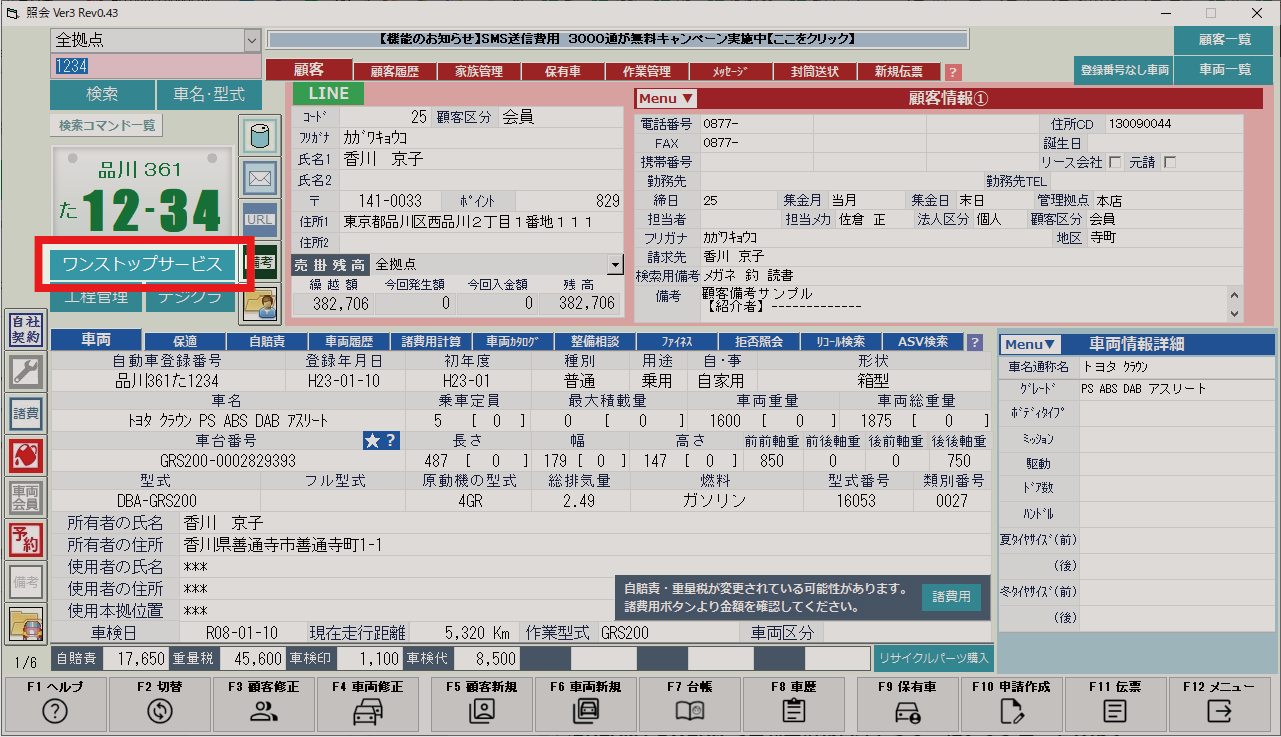Click the search input field showing 1234
Screen dimensions: 1281x737
coord(156,66)
